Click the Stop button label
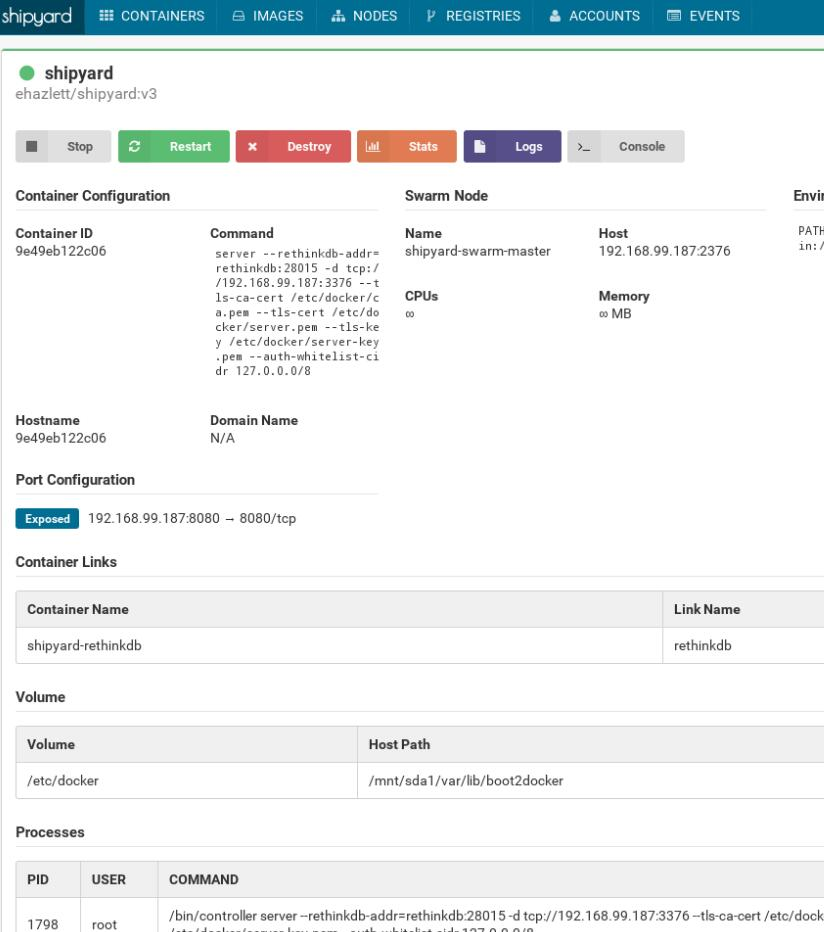Image resolution: width=824 pixels, height=932 pixels. coord(80,146)
